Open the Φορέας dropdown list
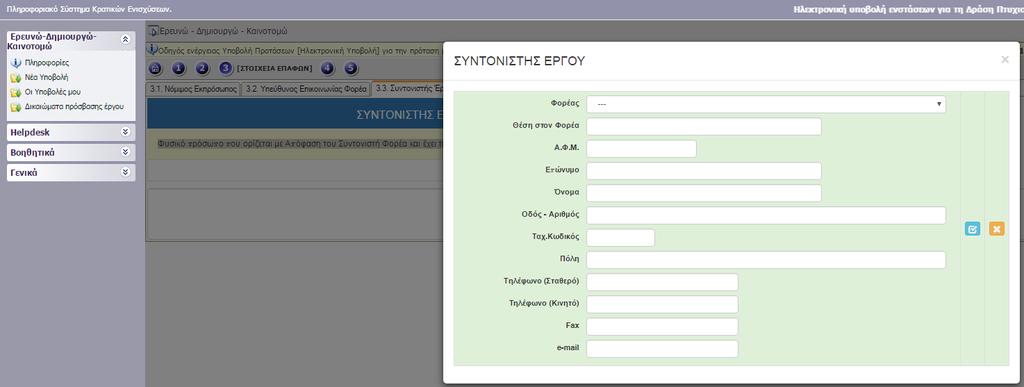 coord(766,104)
